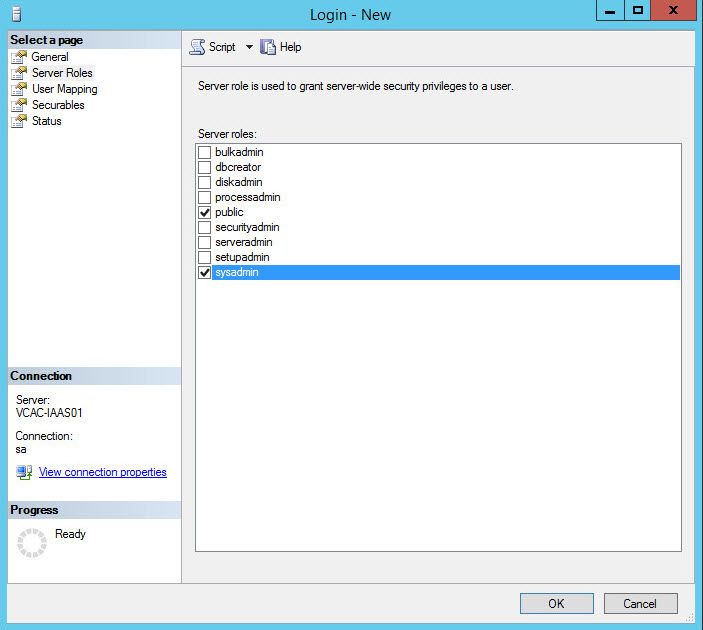Screen dimensions: 703x630
Task: Select the serveradmin row in list
Action: coord(438,243)
